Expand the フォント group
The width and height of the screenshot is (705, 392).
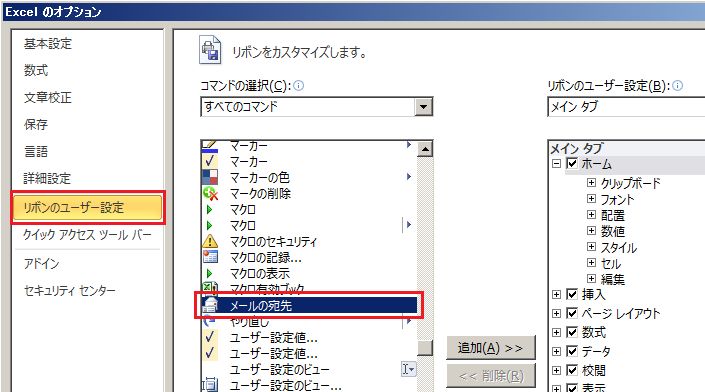(591, 199)
